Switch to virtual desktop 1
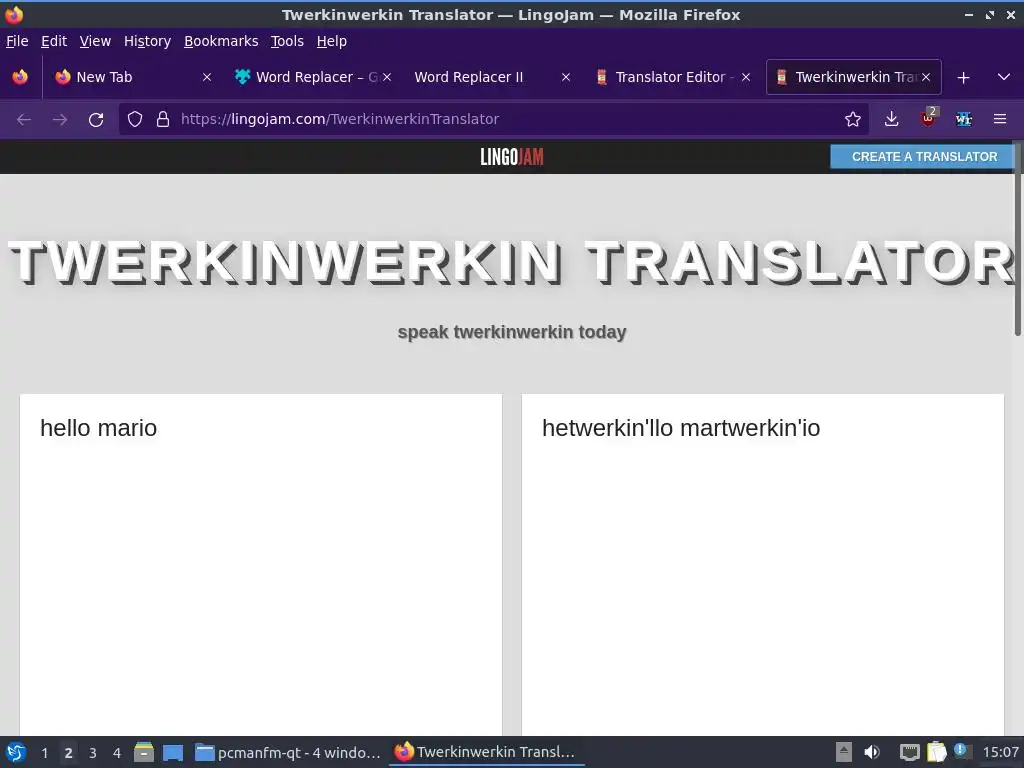 (44, 753)
